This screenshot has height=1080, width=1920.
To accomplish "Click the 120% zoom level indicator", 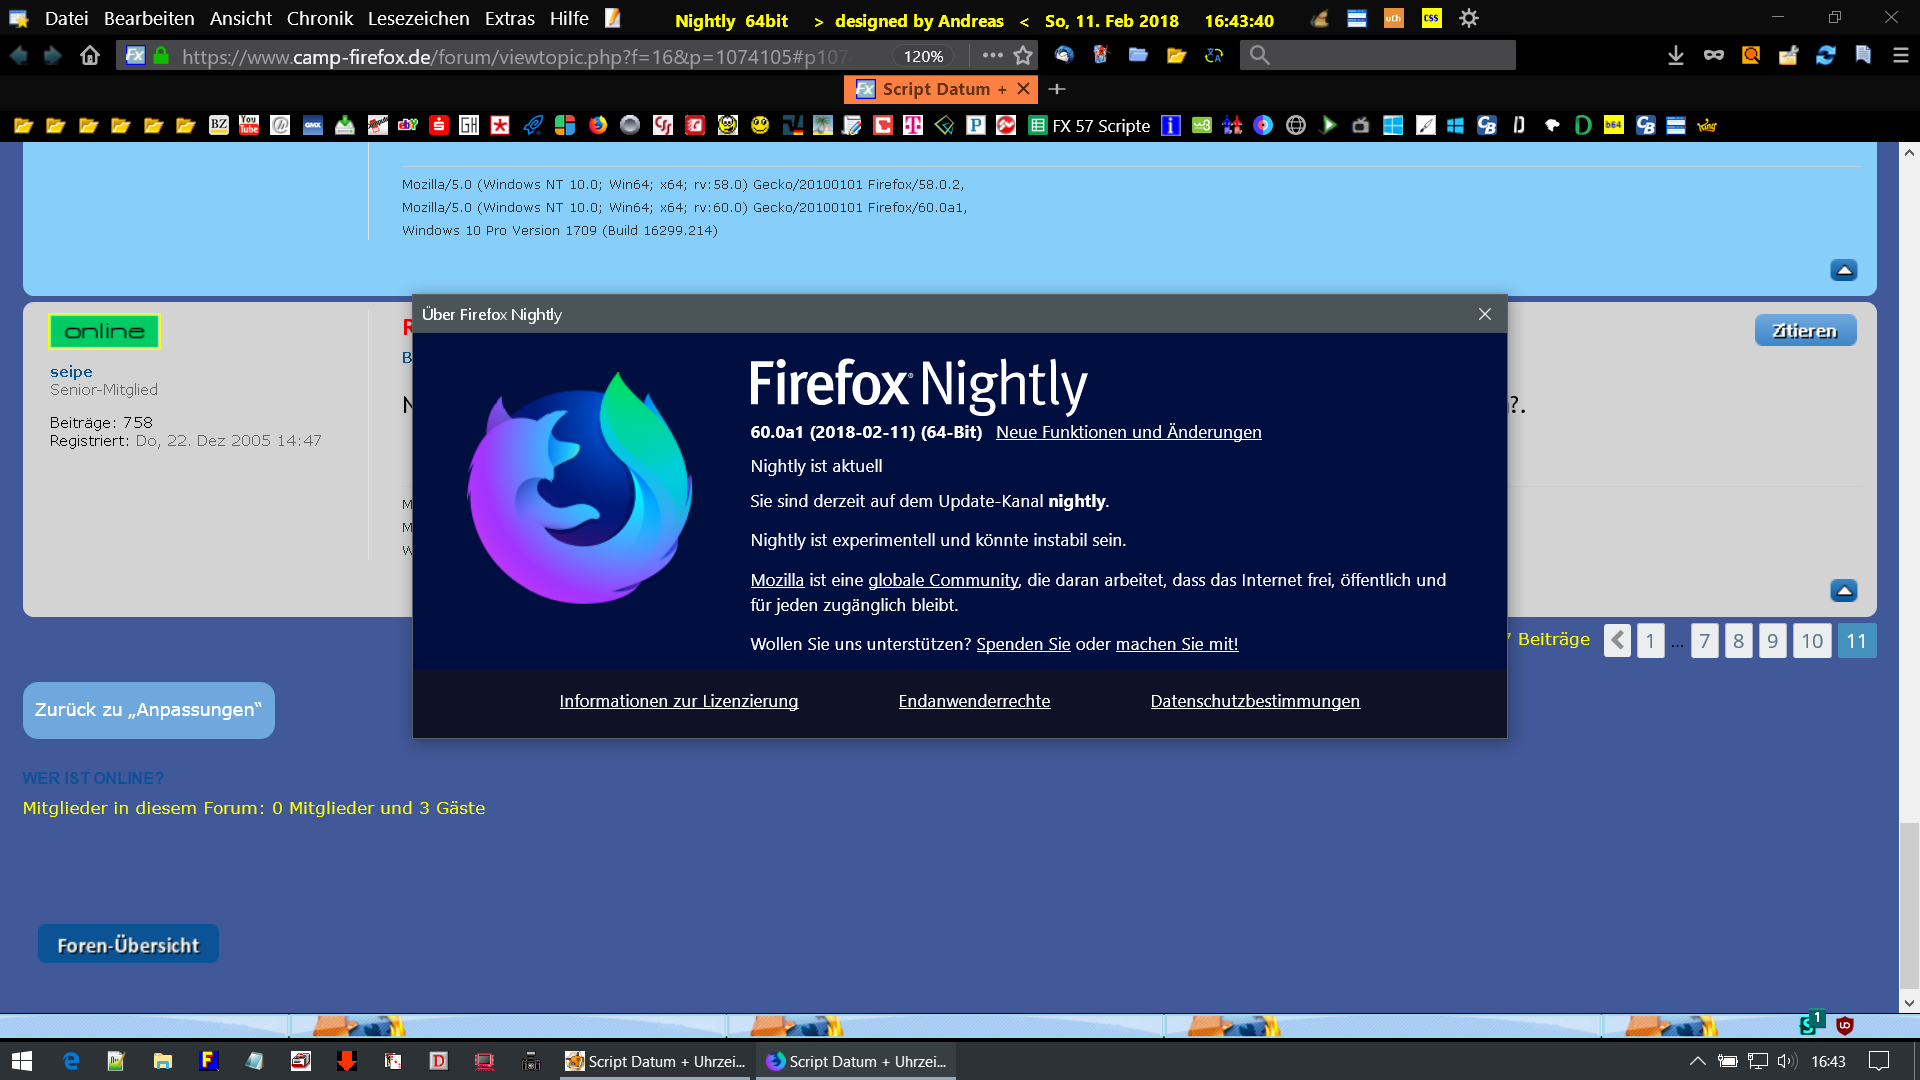I will point(922,57).
